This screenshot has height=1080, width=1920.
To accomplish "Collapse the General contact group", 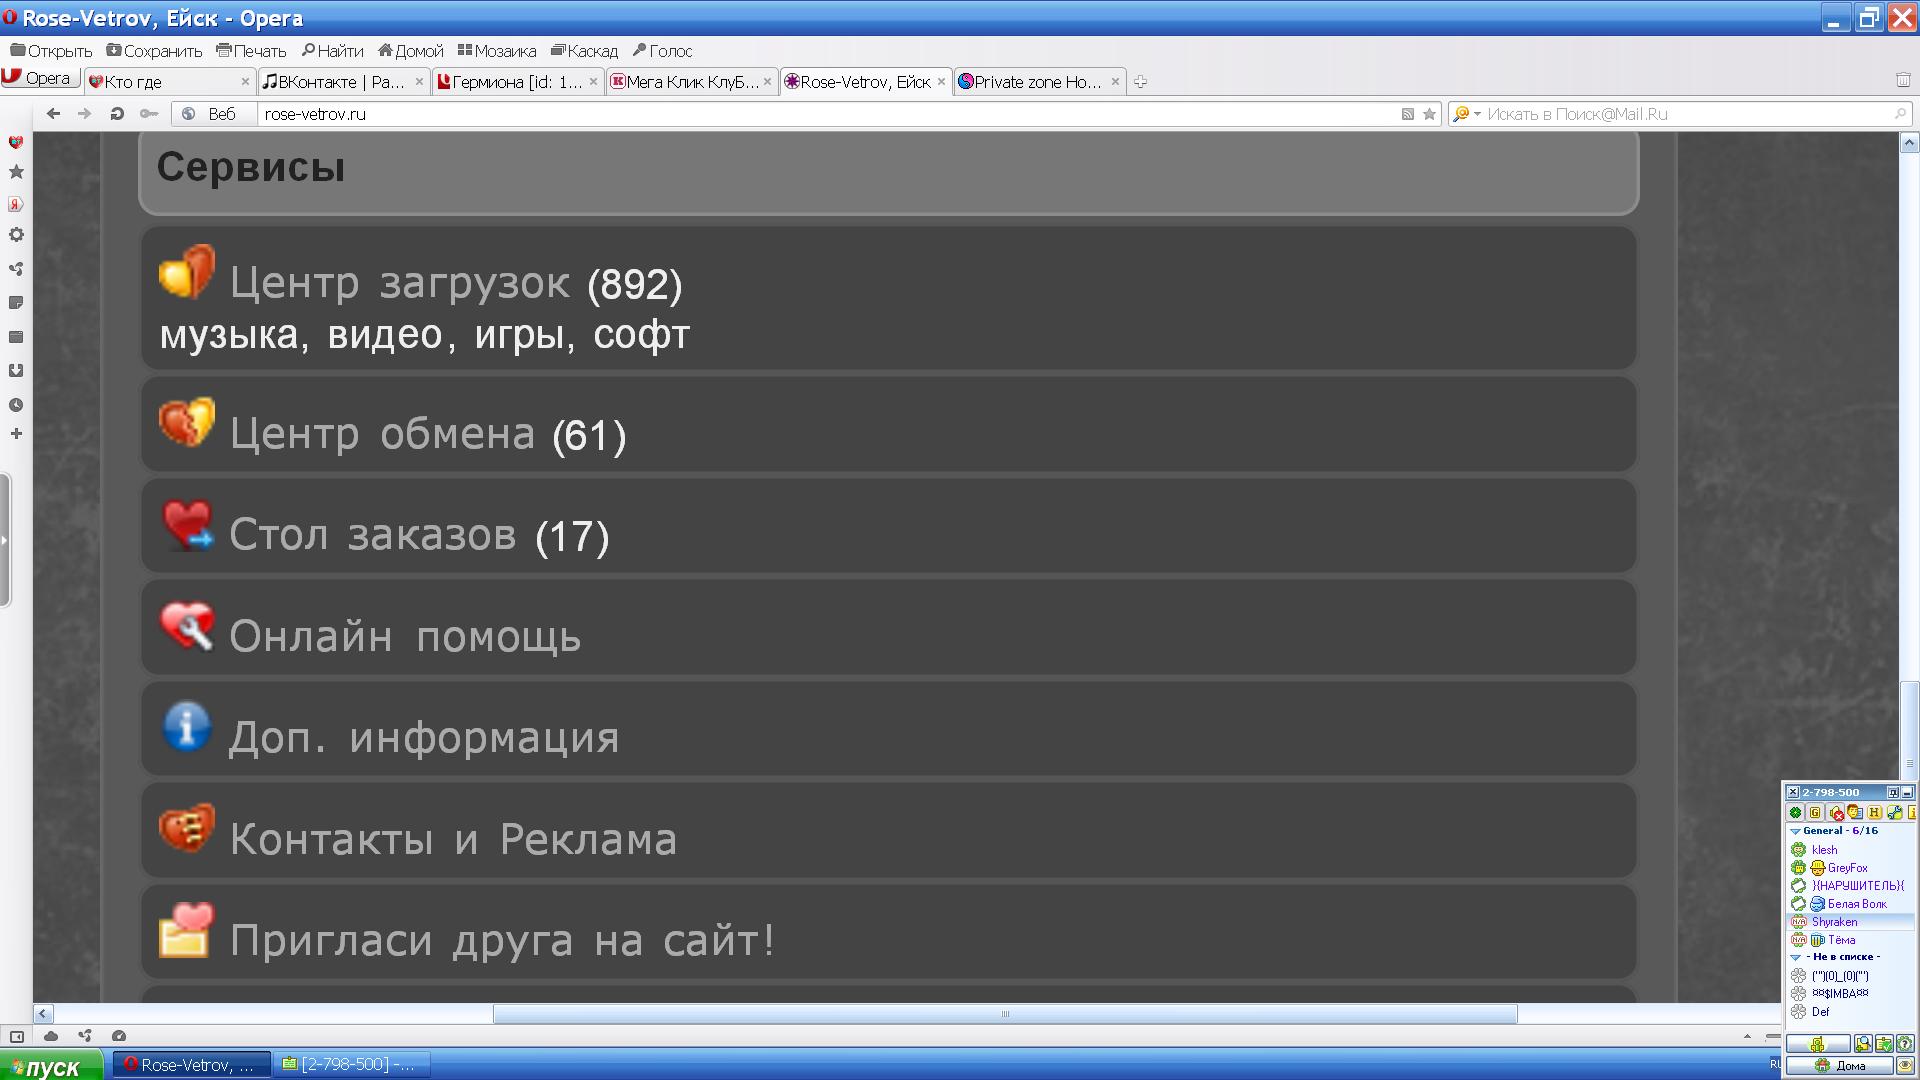I will [1795, 831].
